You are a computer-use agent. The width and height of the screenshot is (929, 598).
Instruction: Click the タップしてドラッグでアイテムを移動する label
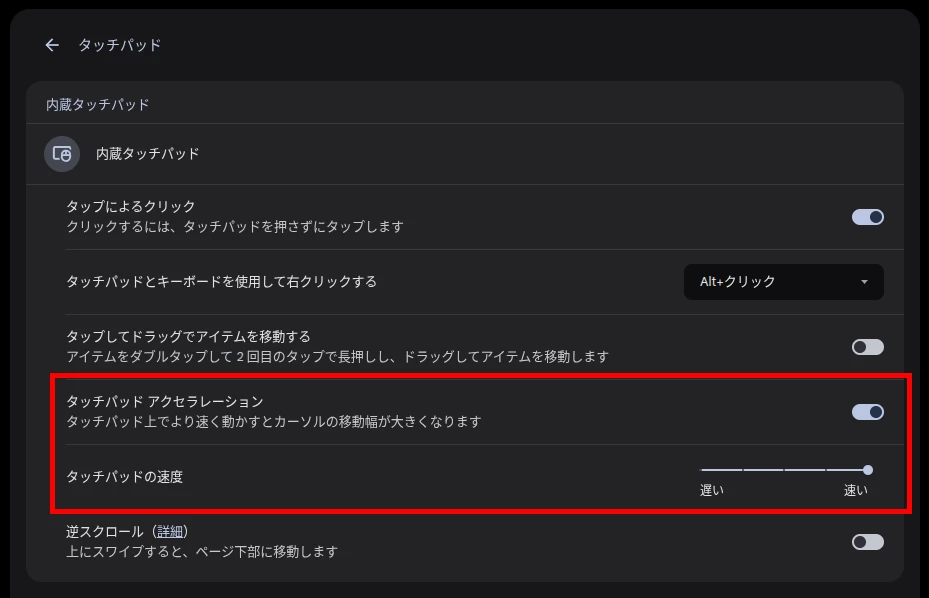click(188, 337)
